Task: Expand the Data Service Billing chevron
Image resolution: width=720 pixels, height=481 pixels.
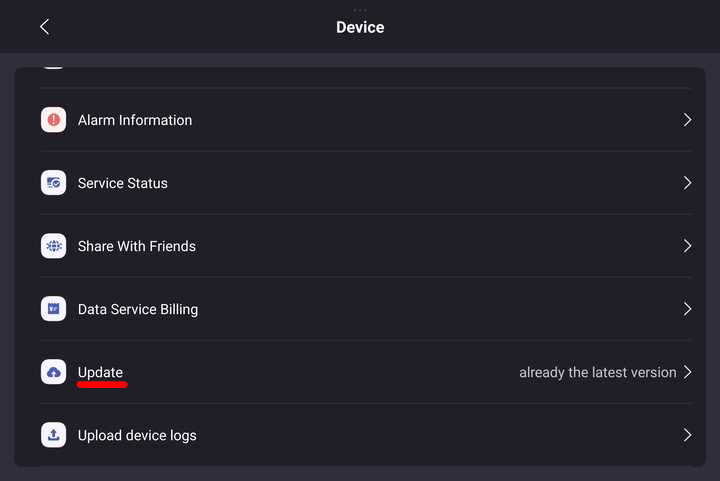Action: [x=687, y=309]
